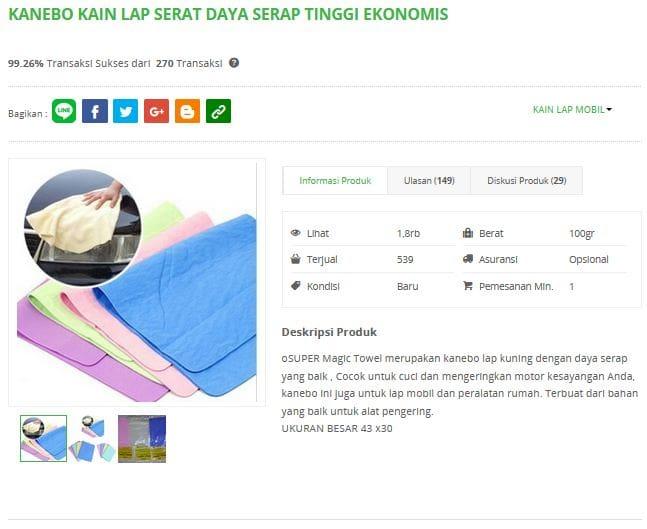Open the main product image

[137, 282]
